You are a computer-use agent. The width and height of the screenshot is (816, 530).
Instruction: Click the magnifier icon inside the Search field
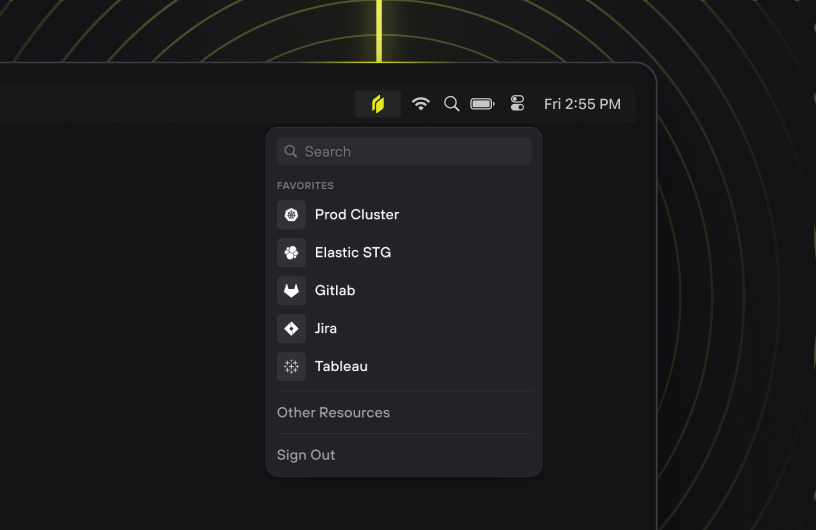(291, 152)
